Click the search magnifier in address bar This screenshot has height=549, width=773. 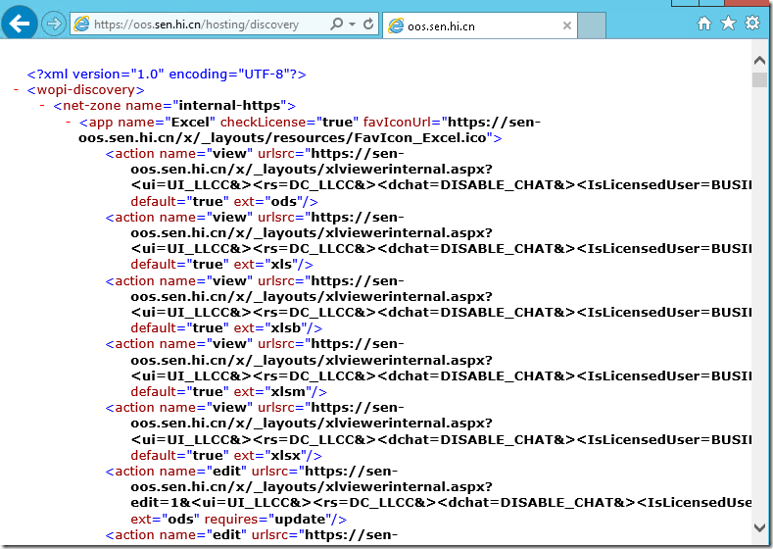337,24
